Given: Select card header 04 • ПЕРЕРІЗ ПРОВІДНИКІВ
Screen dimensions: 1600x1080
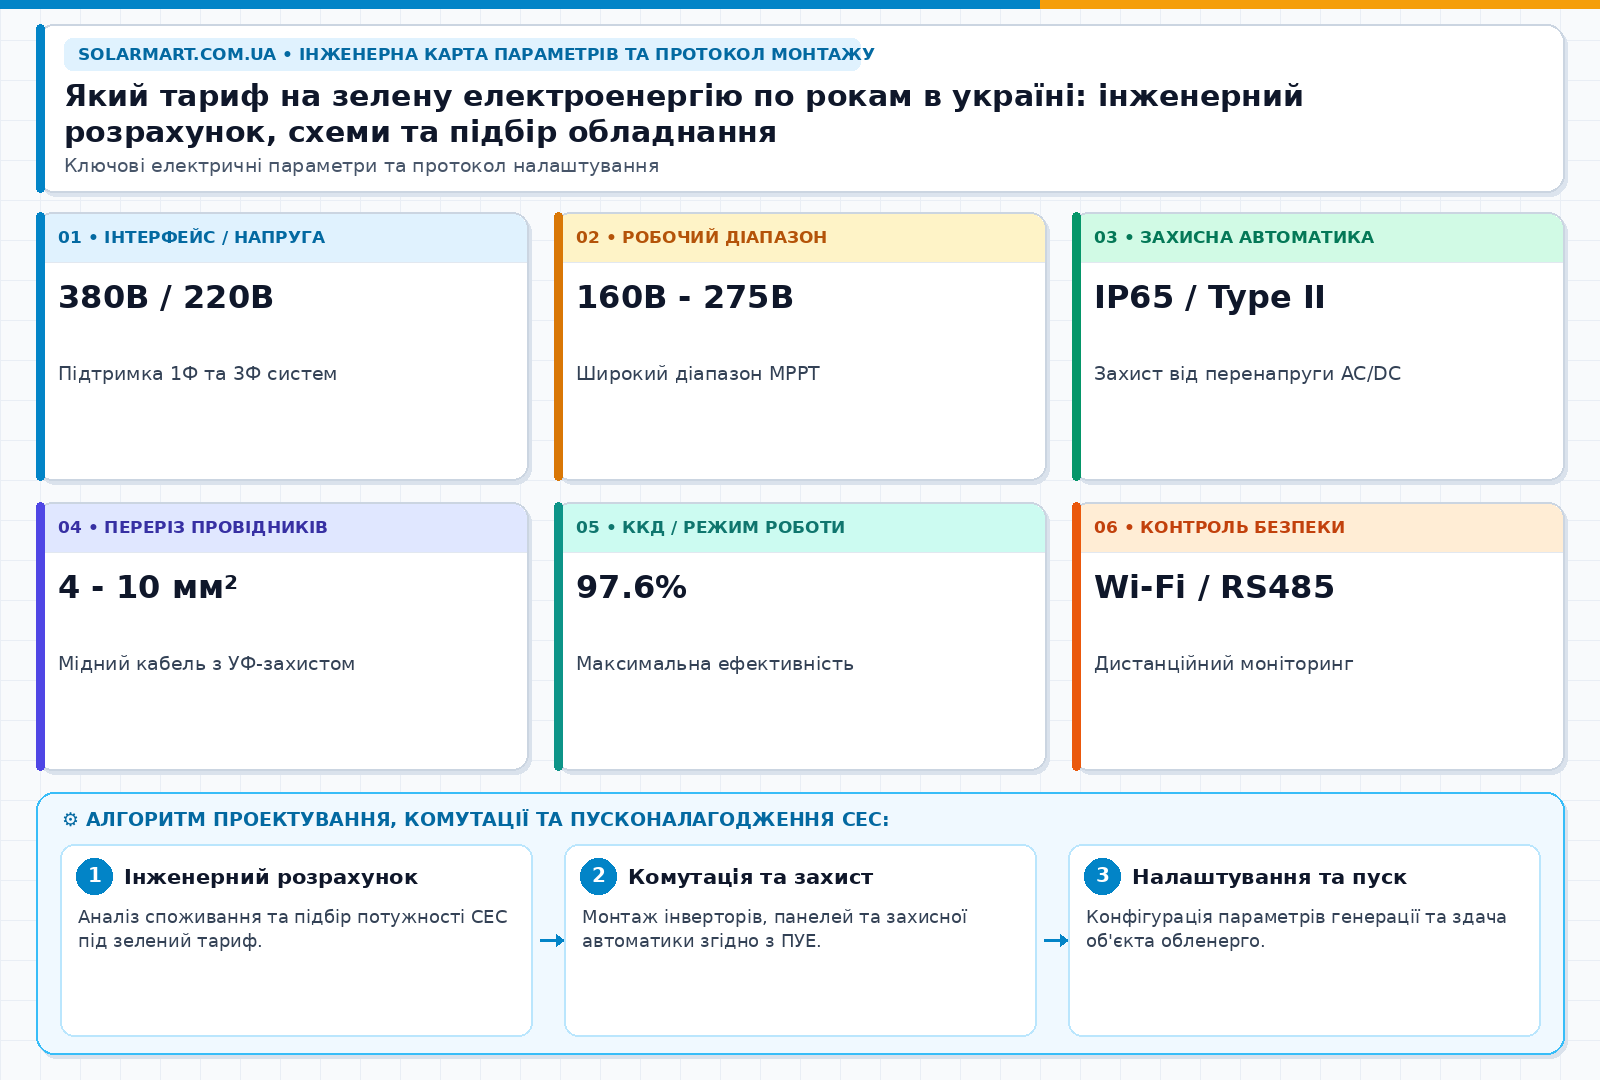Looking at the screenshot, I should pyautogui.click(x=286, y=528).
